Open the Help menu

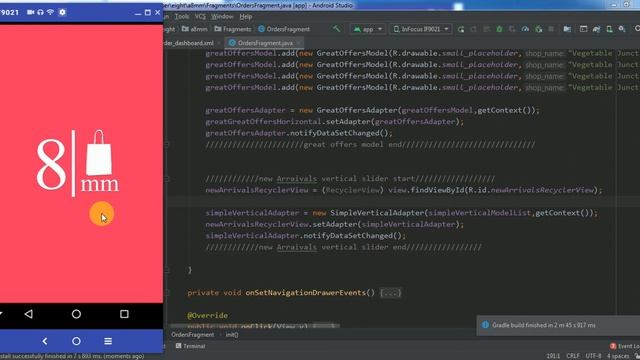tap(245, 16)
